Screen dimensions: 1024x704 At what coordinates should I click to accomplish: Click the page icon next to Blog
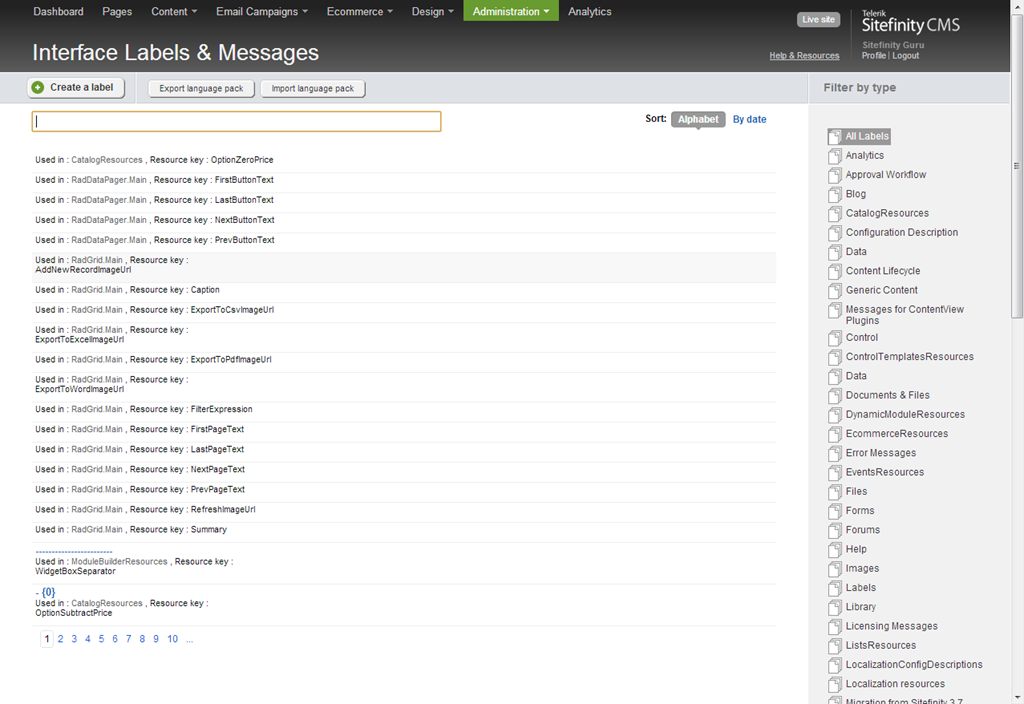click(x=835, y=195)
